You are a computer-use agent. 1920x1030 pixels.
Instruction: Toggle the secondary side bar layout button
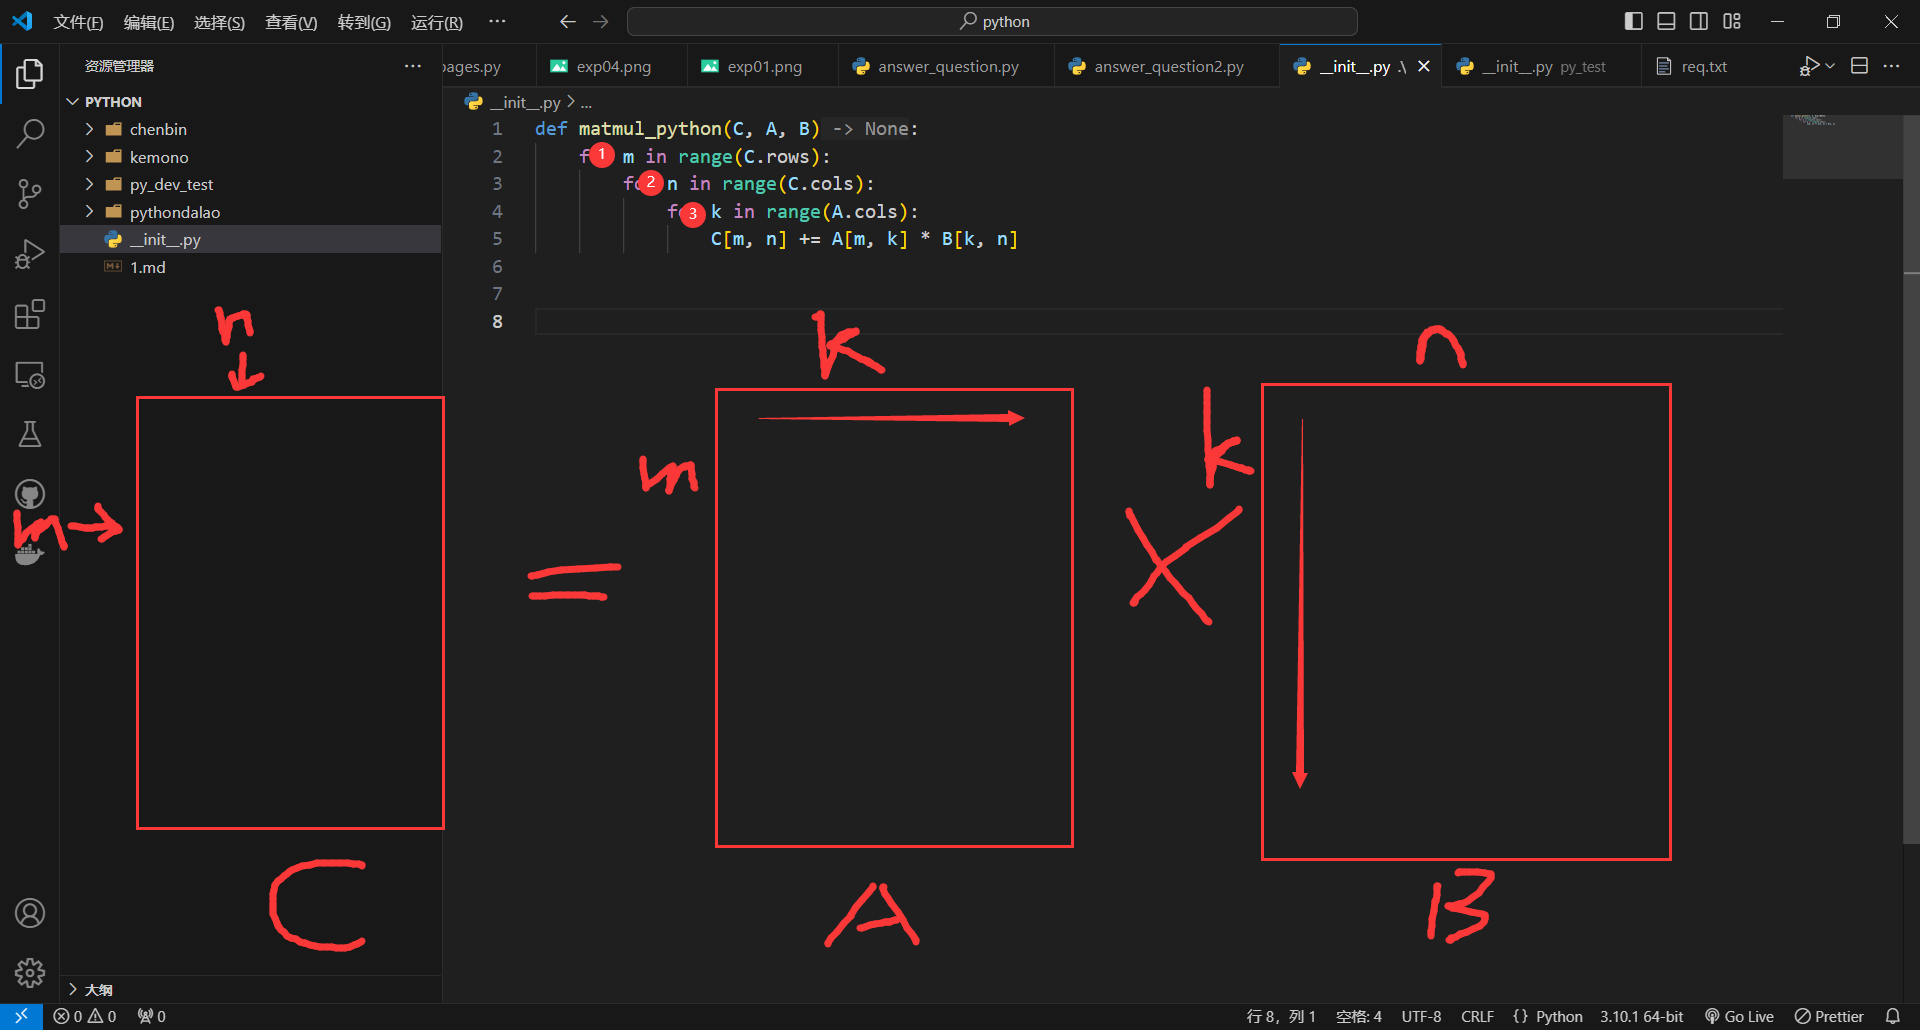pos(1699,21)
